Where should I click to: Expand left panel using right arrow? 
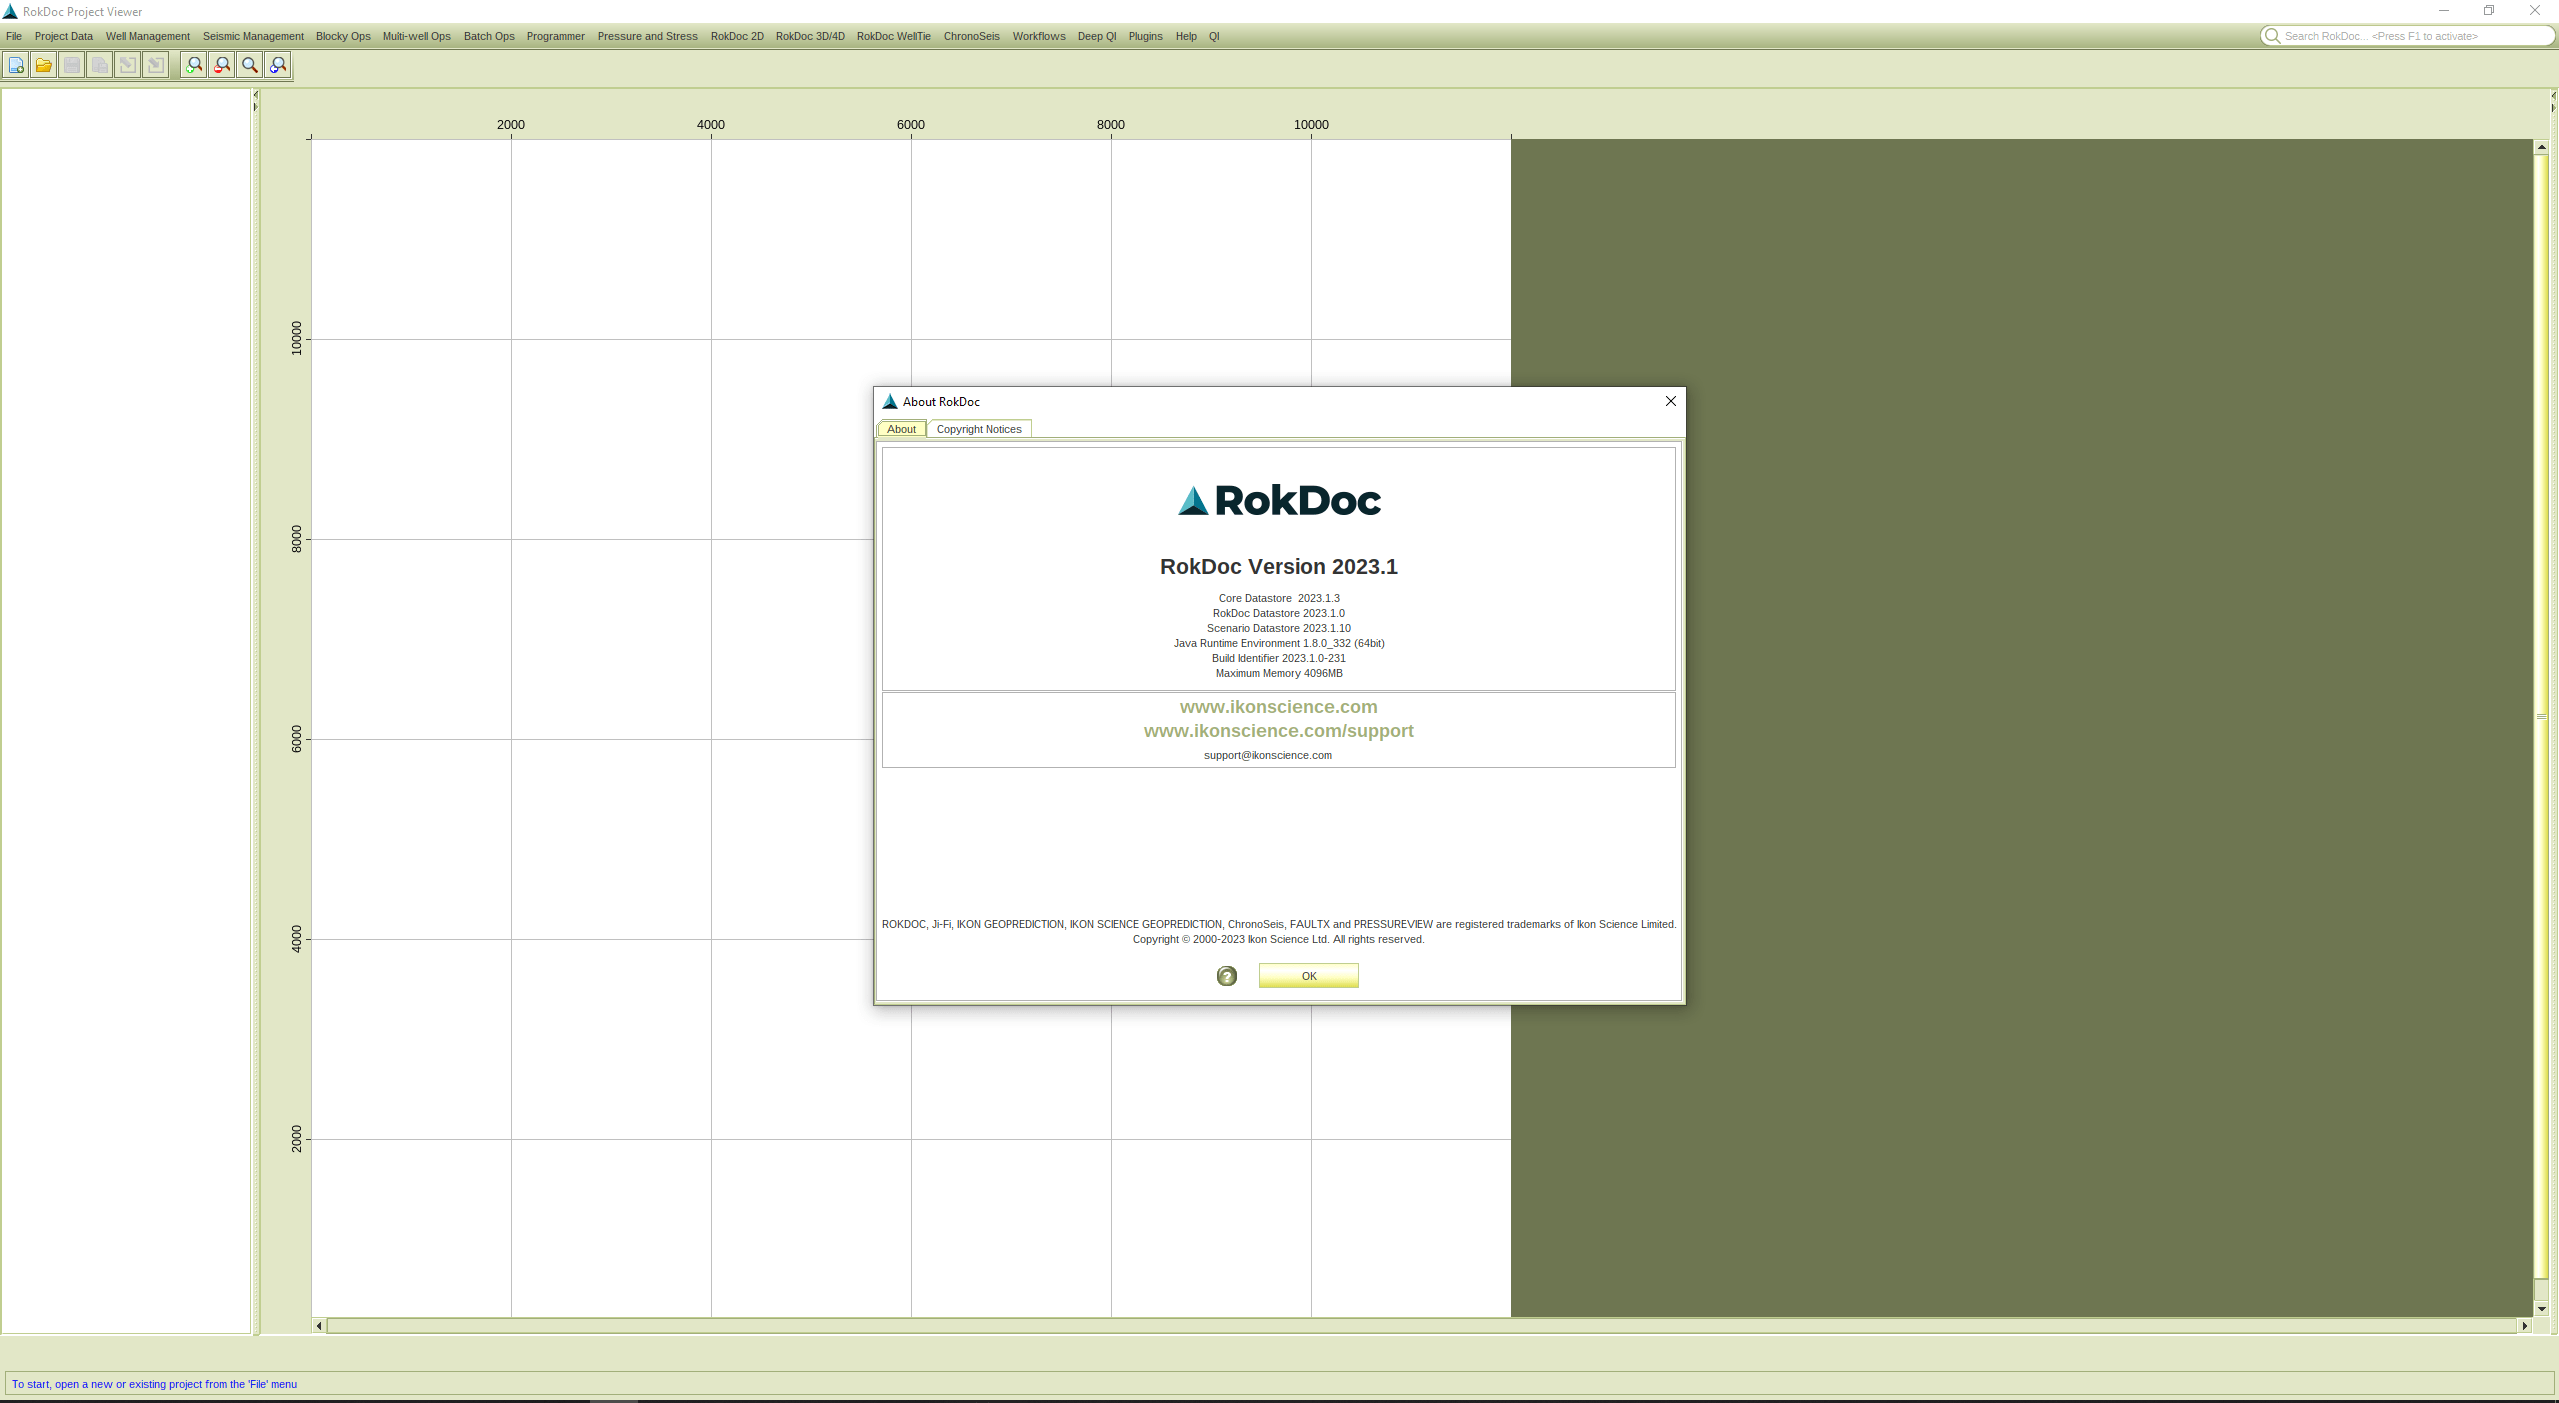click(256, 107)
